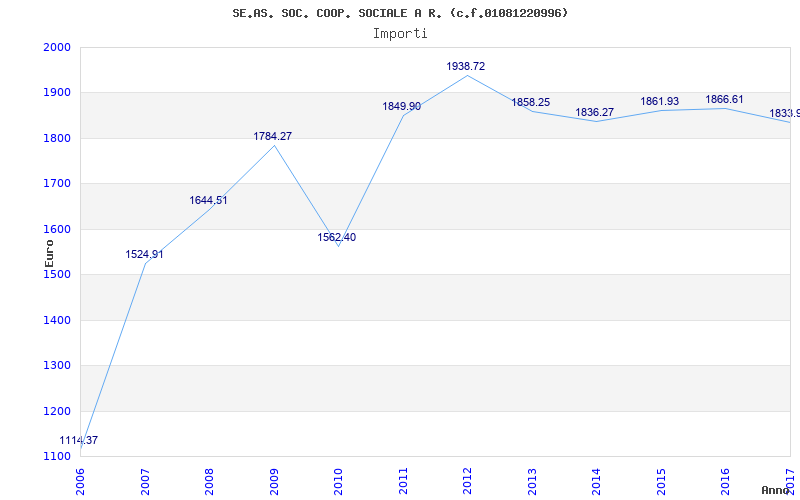Click the 1100 y-axis value
800x500 pixels.
point(57,457)
